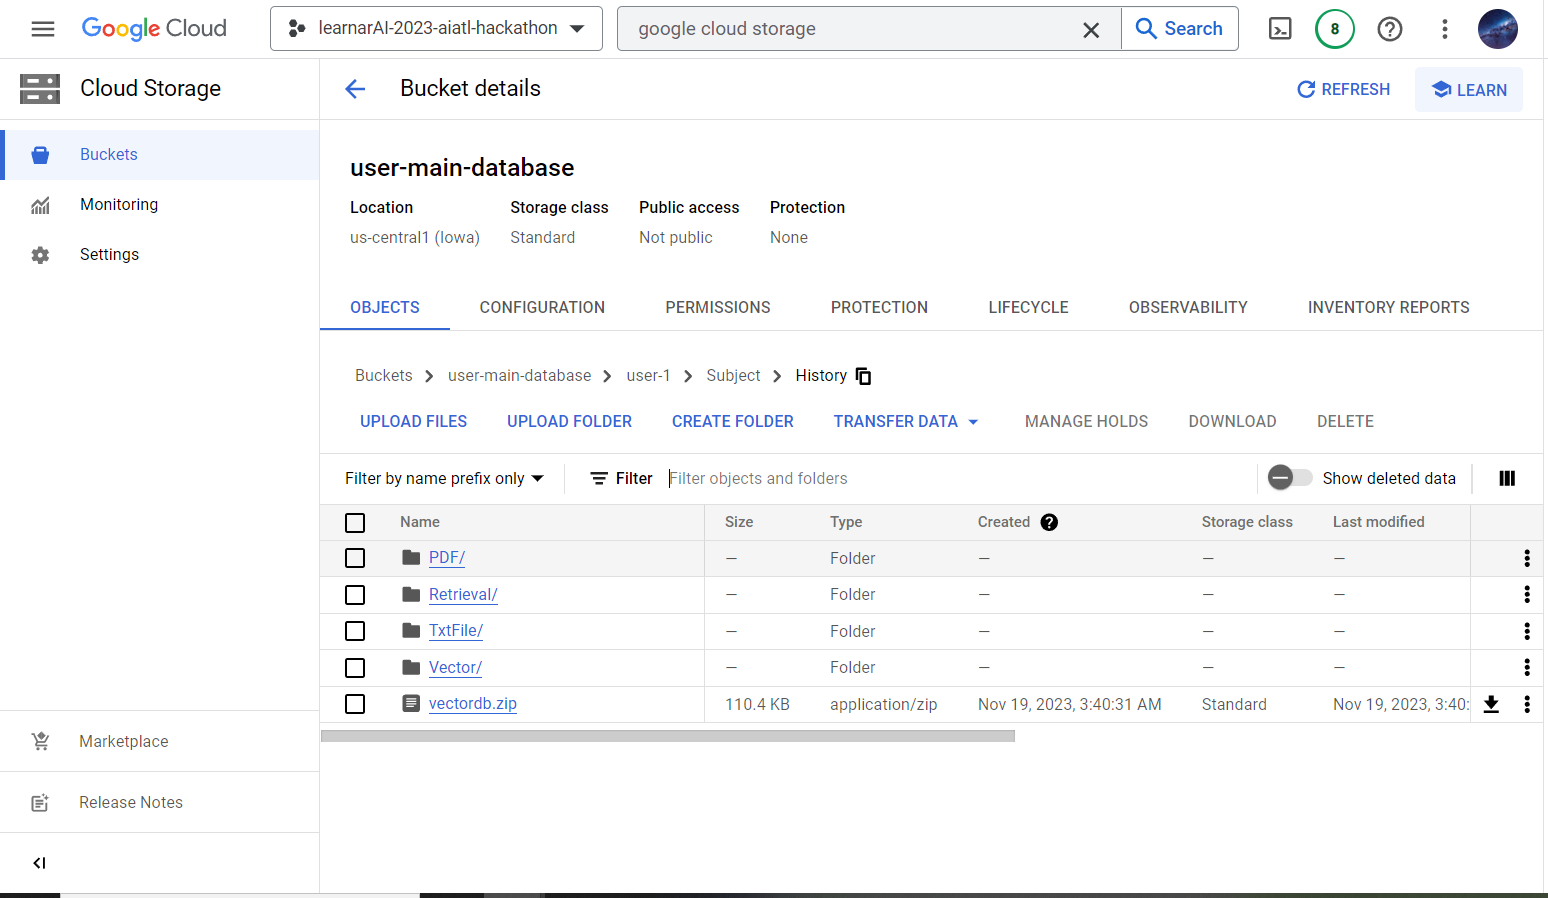Click the Search button
1548x898 pixels.
pyautogui.click(x=1180, y=29)
